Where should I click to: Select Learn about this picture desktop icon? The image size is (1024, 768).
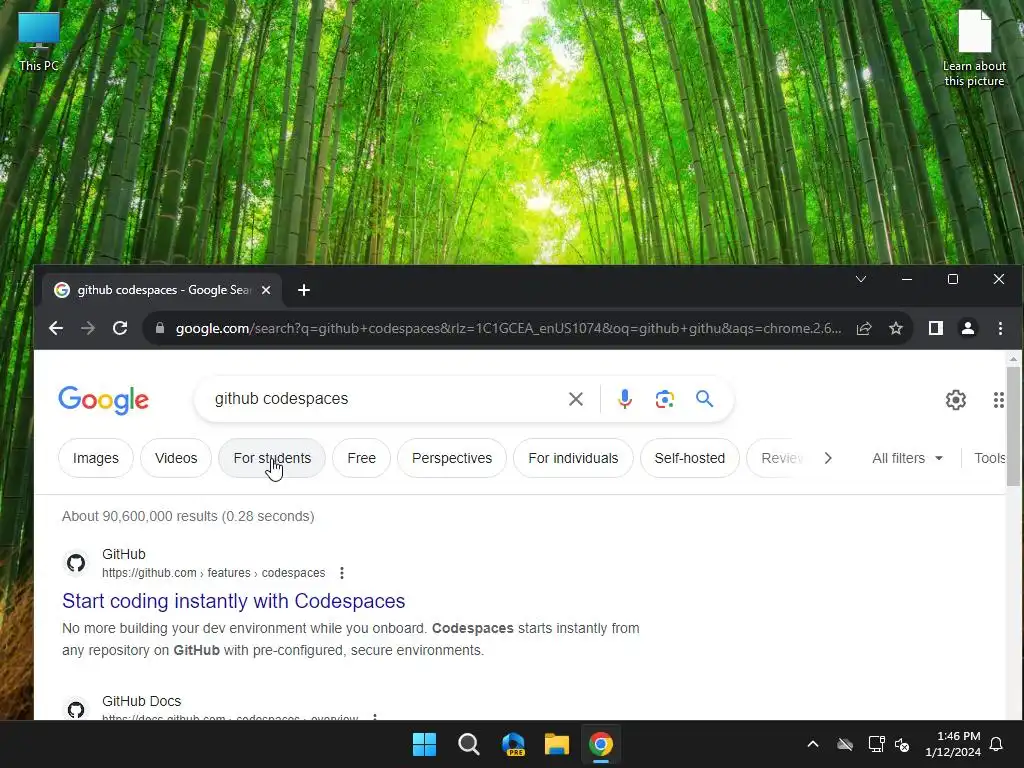[974, 48]
